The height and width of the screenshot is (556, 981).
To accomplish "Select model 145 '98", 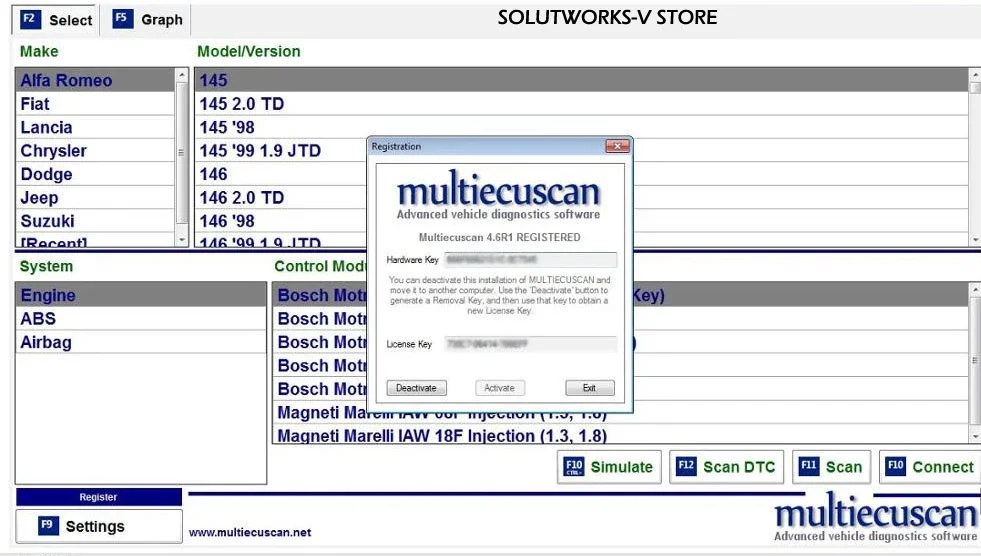I will [x=582, y=127].
